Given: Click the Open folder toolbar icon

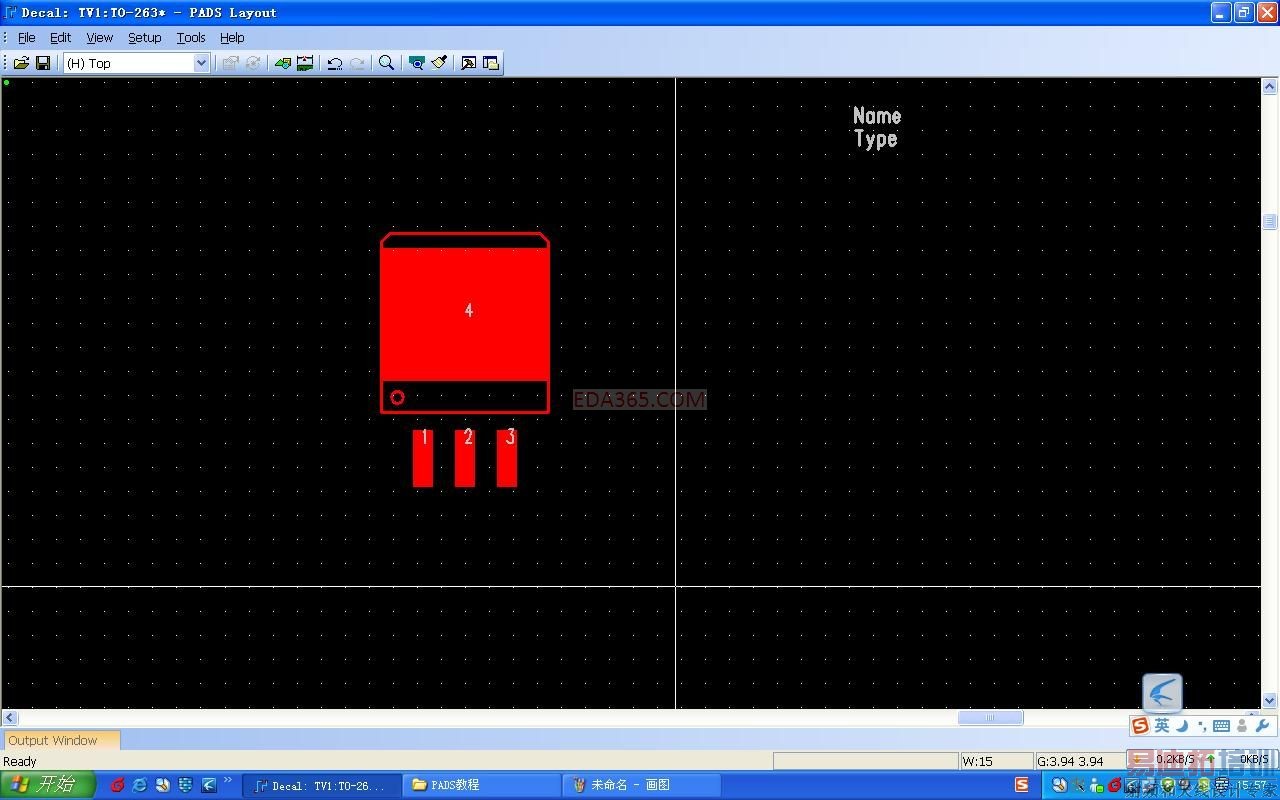Looking at the screenshot, I should point(21,63).
